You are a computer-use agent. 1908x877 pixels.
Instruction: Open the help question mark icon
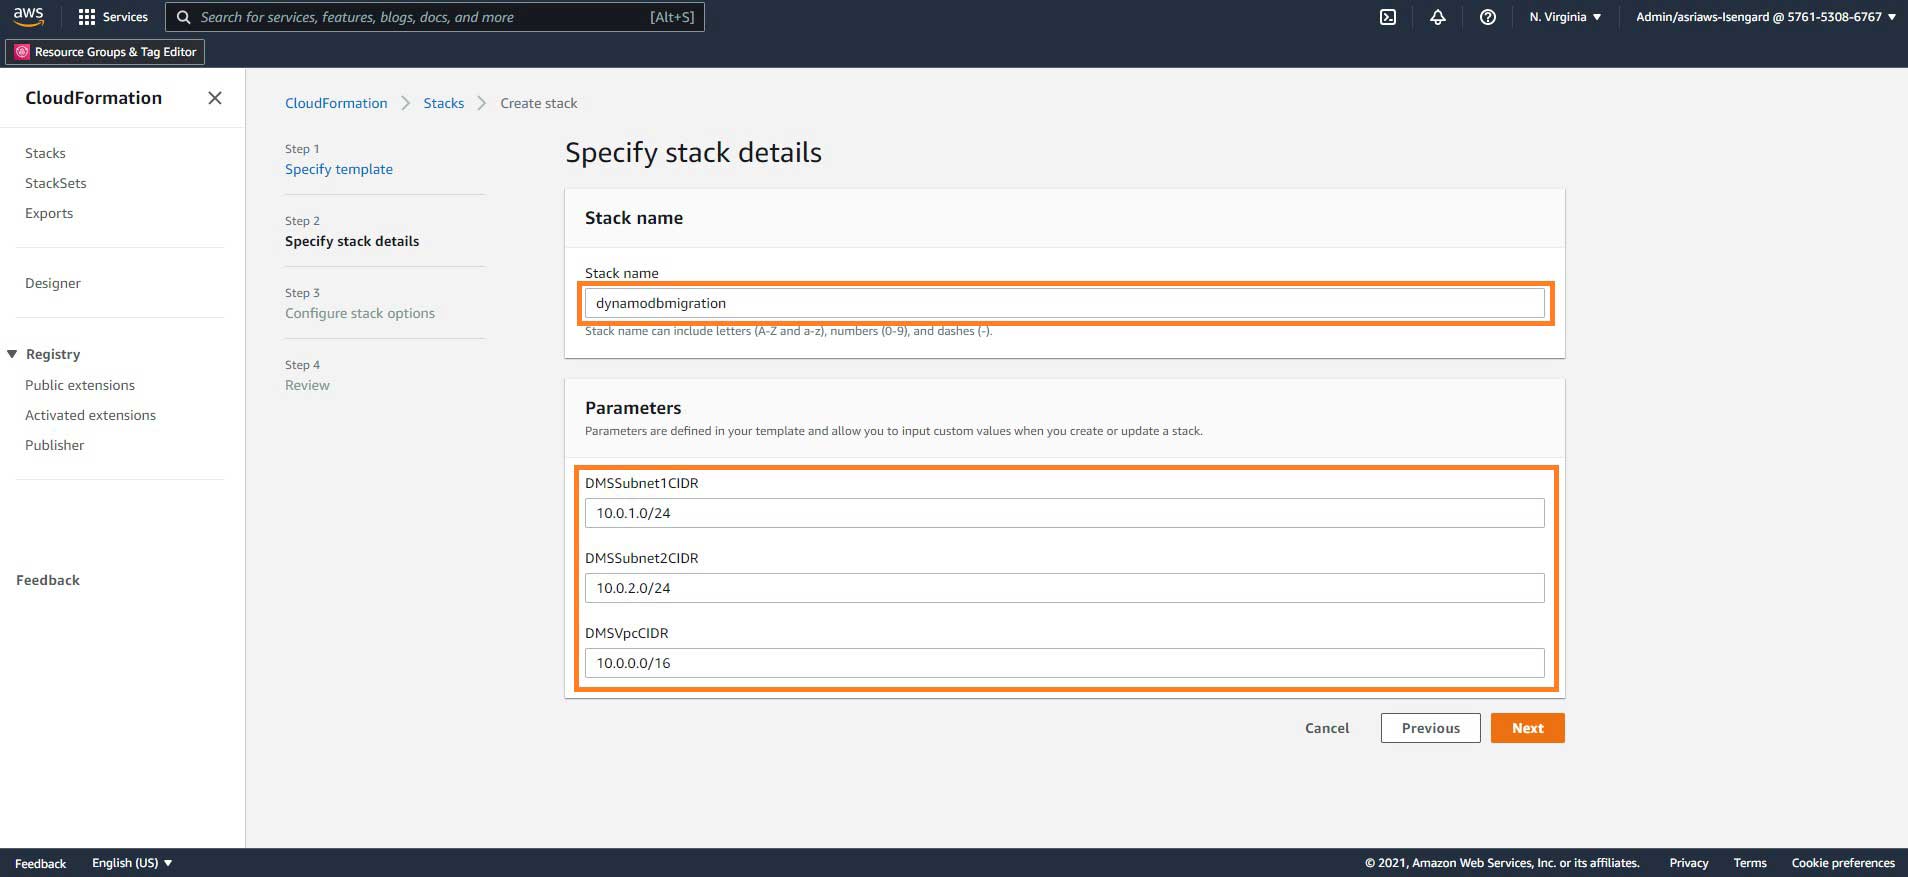point(1488,17)
